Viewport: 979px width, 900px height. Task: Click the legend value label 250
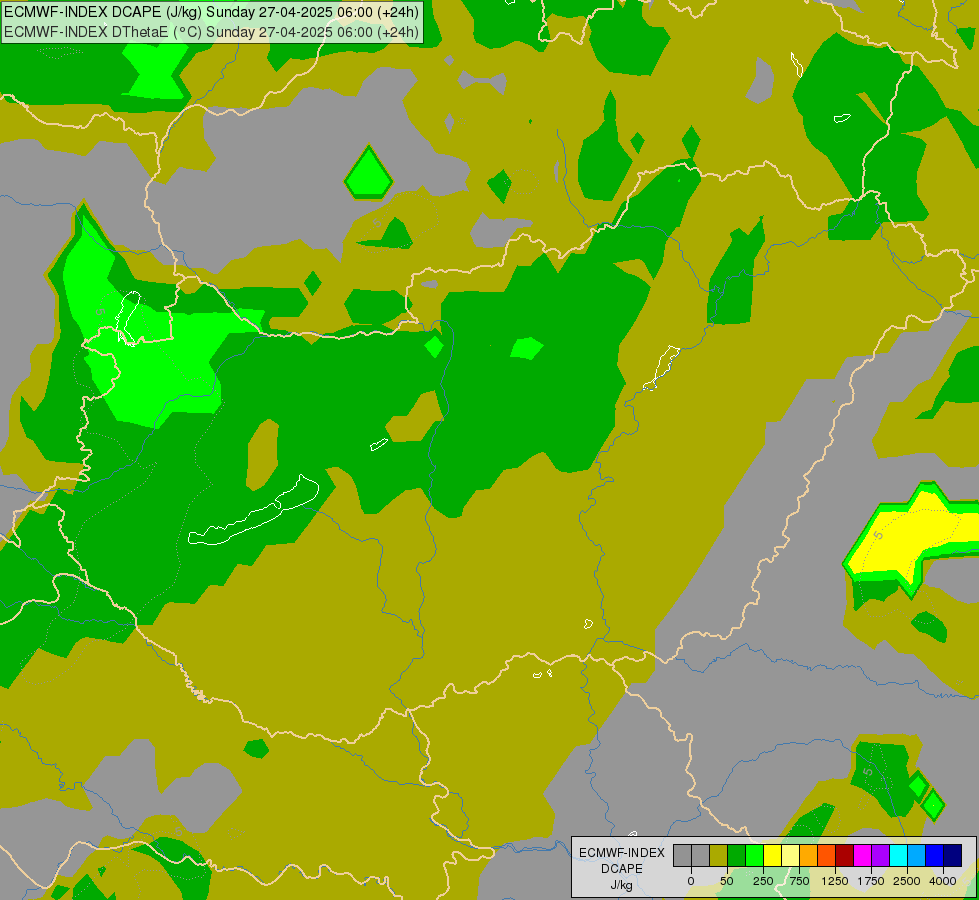click(x=763, y=881)
